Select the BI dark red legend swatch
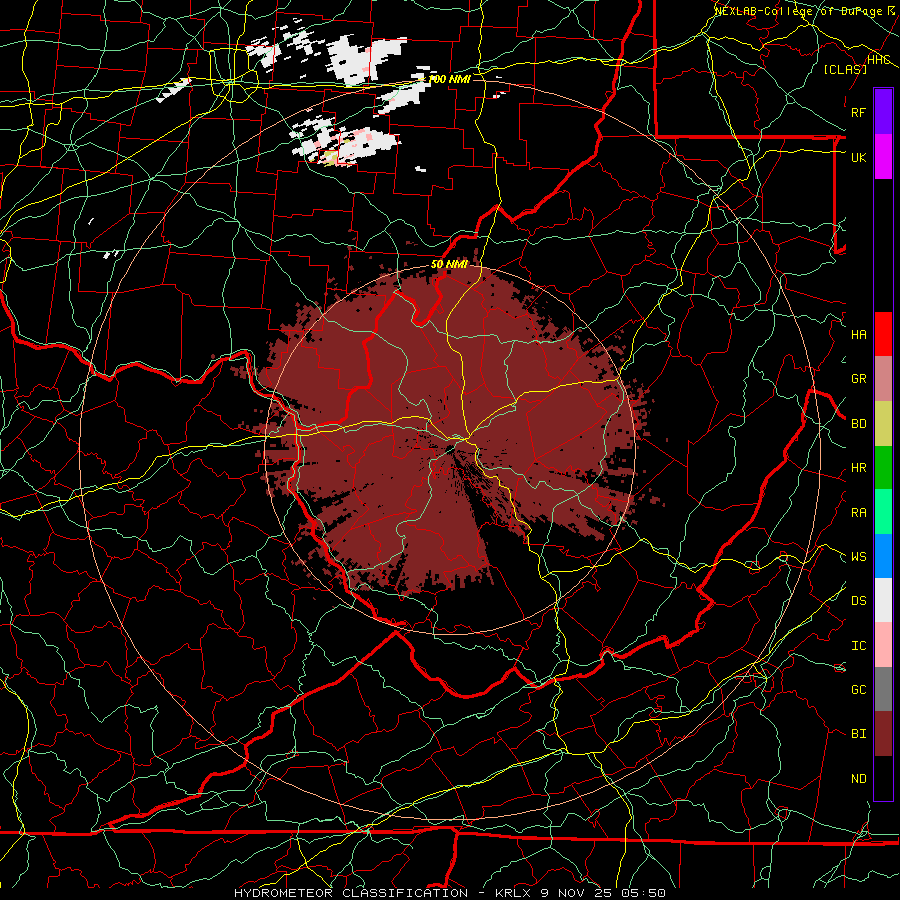This screenshot has height=900, width=900. pos(883,734)
